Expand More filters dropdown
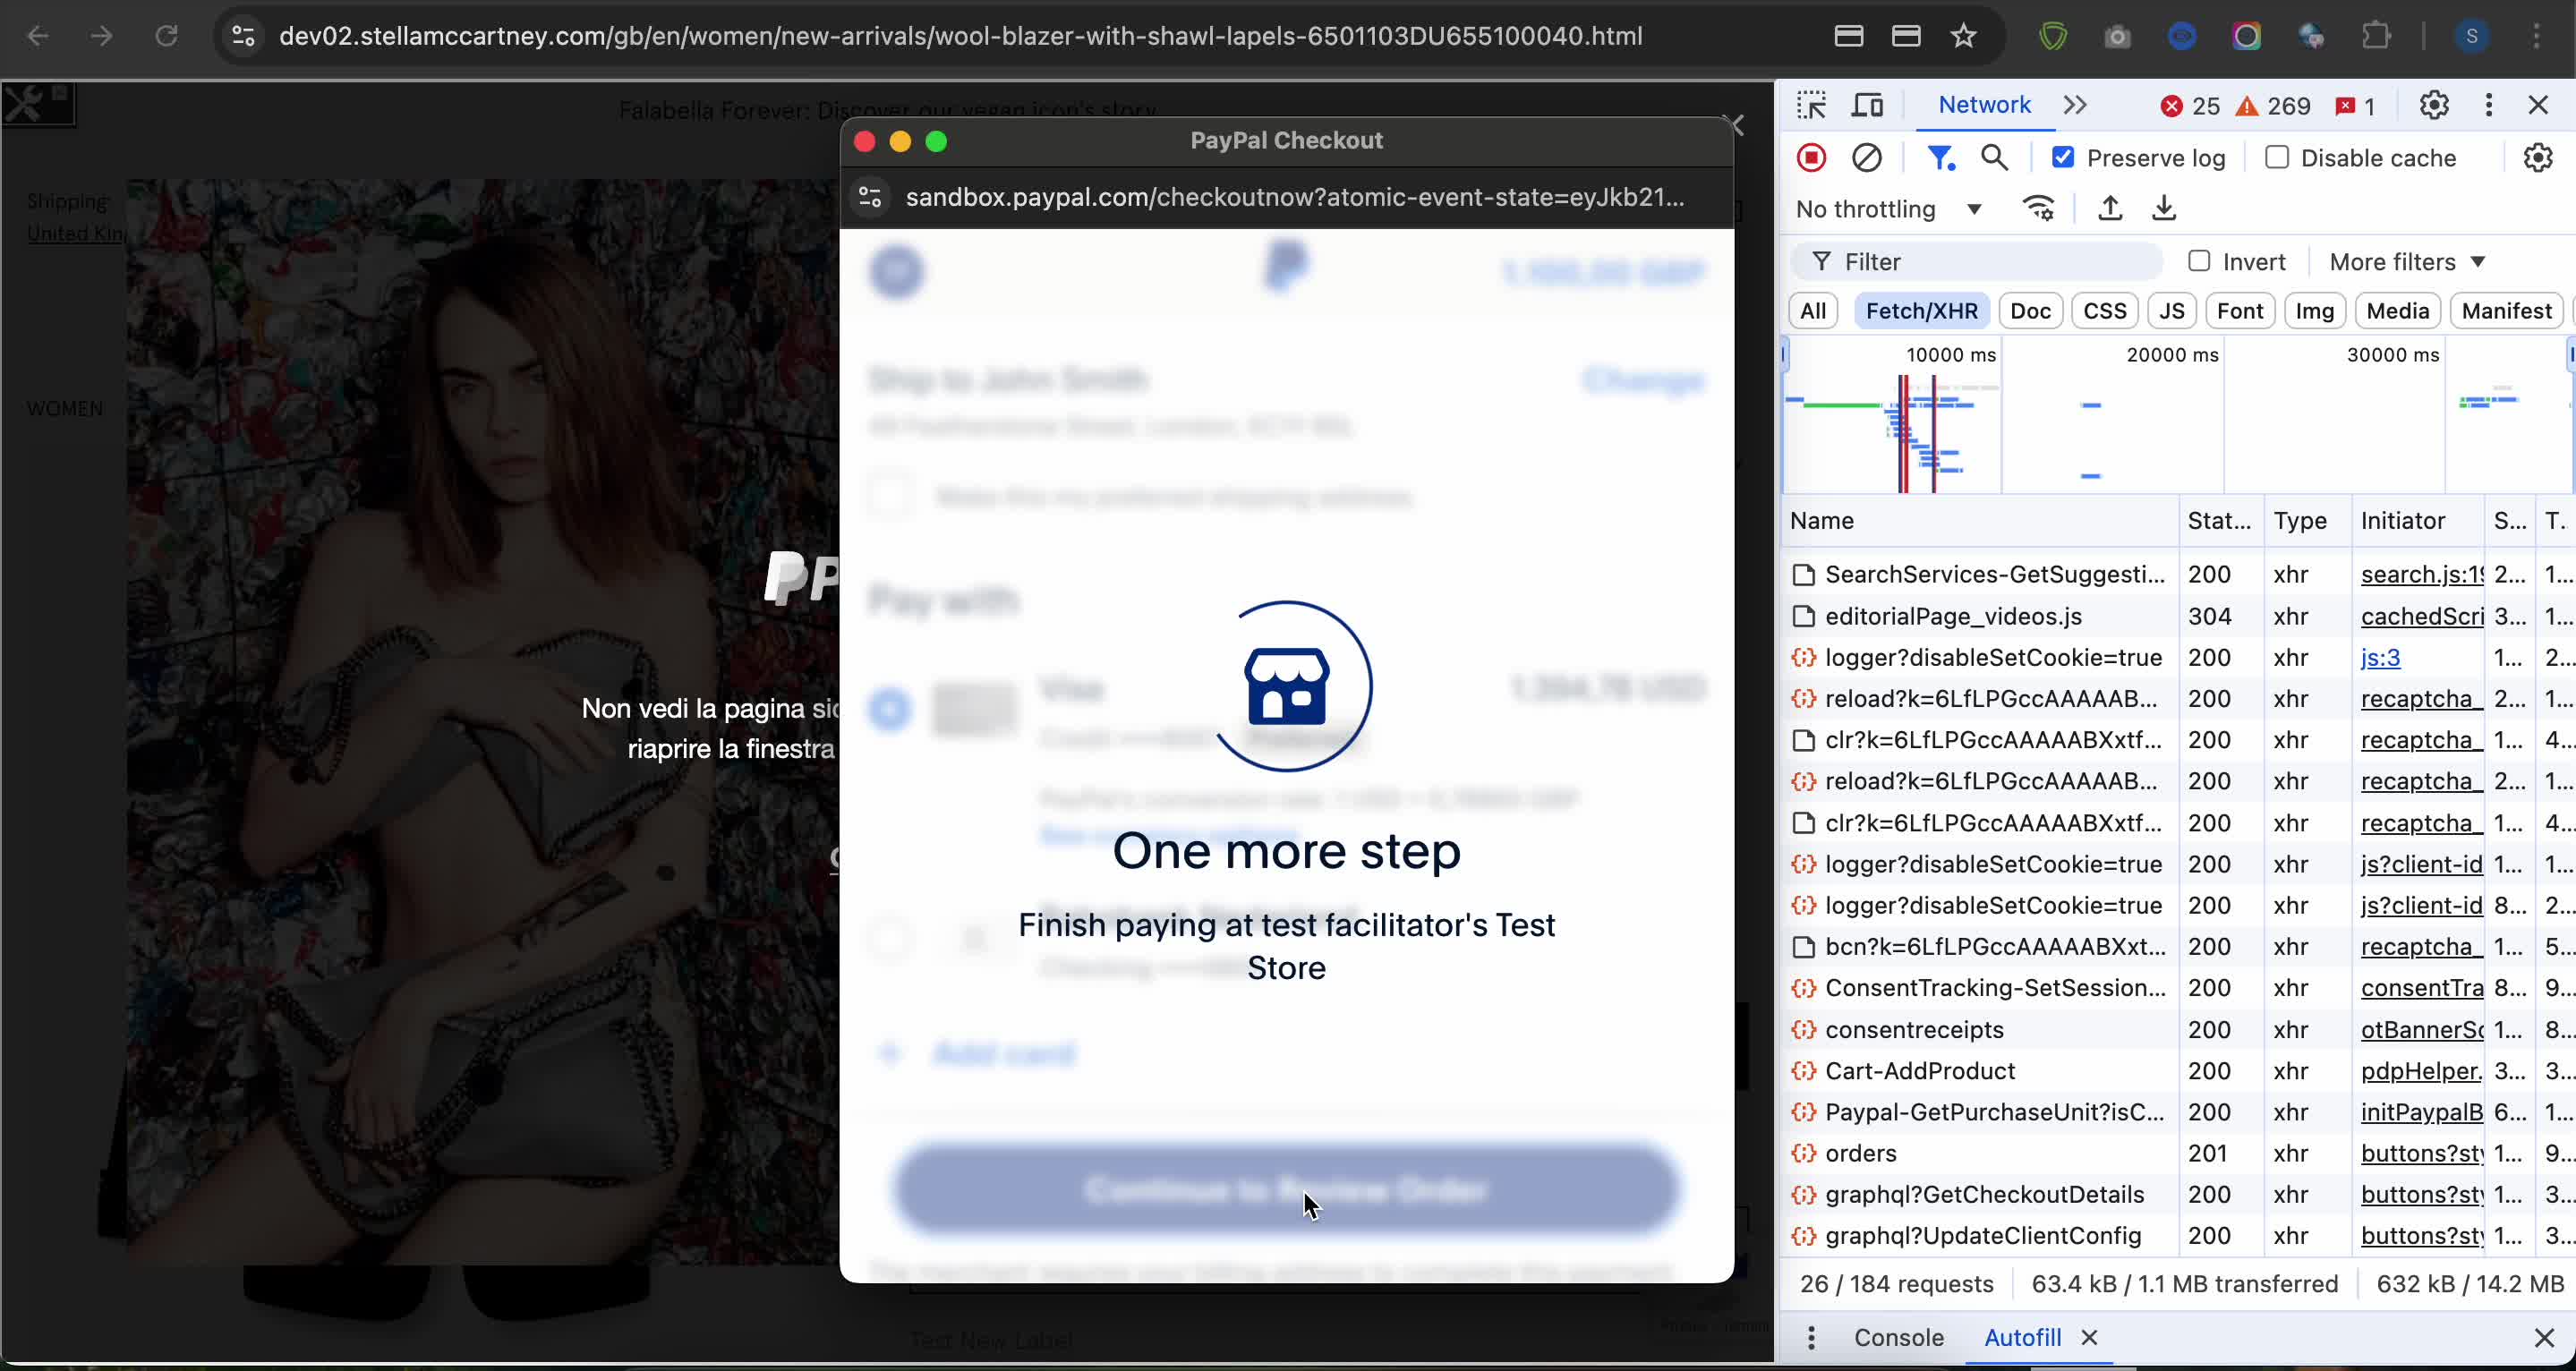Screen dimensions: 2576x1371 coord(2406,262)
